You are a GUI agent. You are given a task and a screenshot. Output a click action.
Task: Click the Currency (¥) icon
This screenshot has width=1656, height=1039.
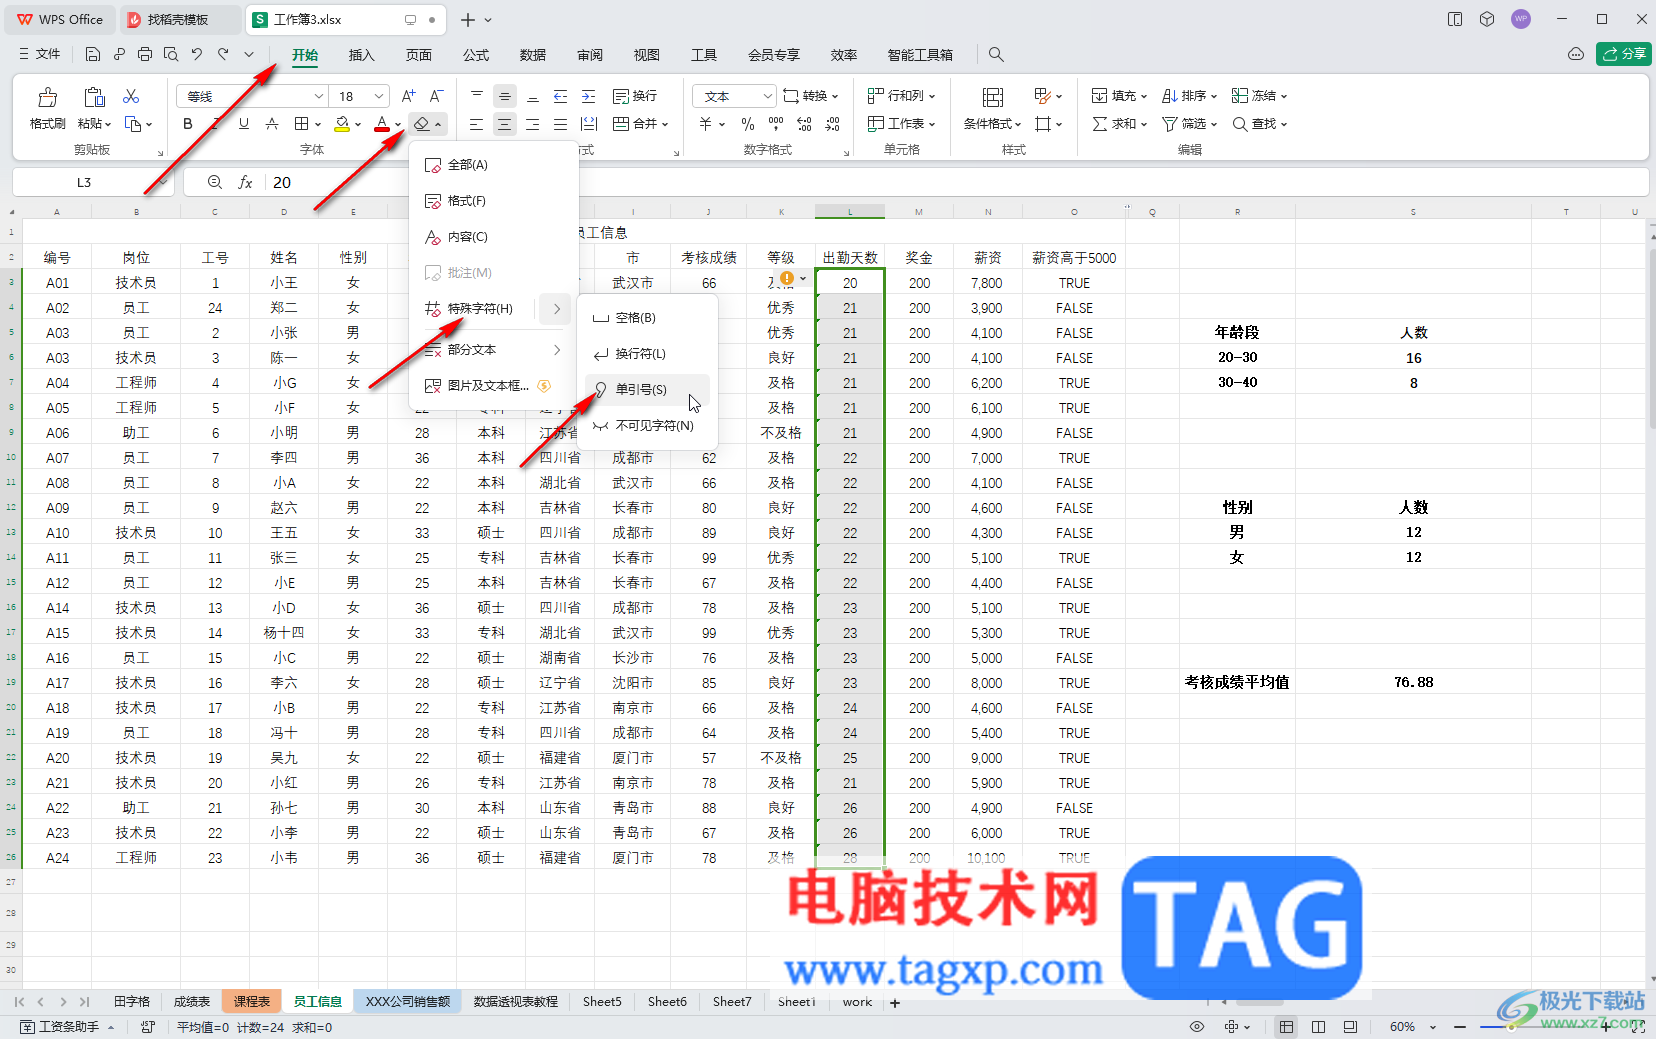click(706, 124)
